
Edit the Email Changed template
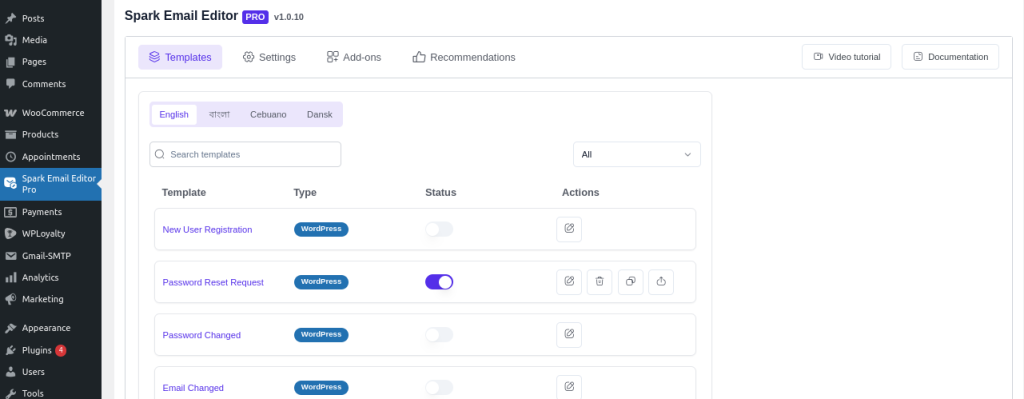(569, 387)
